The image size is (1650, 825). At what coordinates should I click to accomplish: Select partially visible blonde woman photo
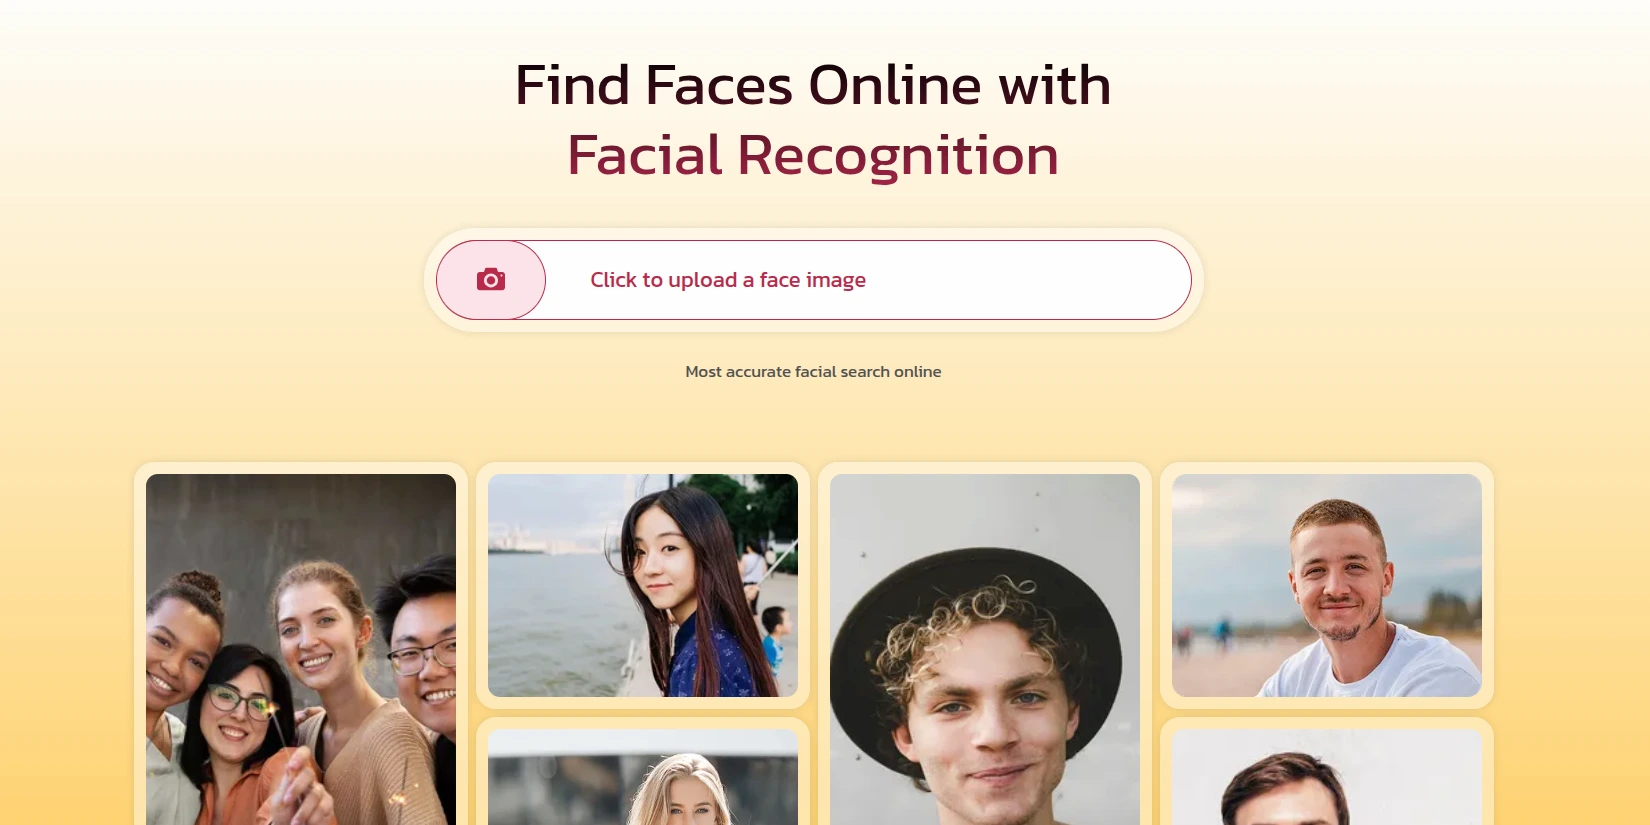[x=643, y=777]
